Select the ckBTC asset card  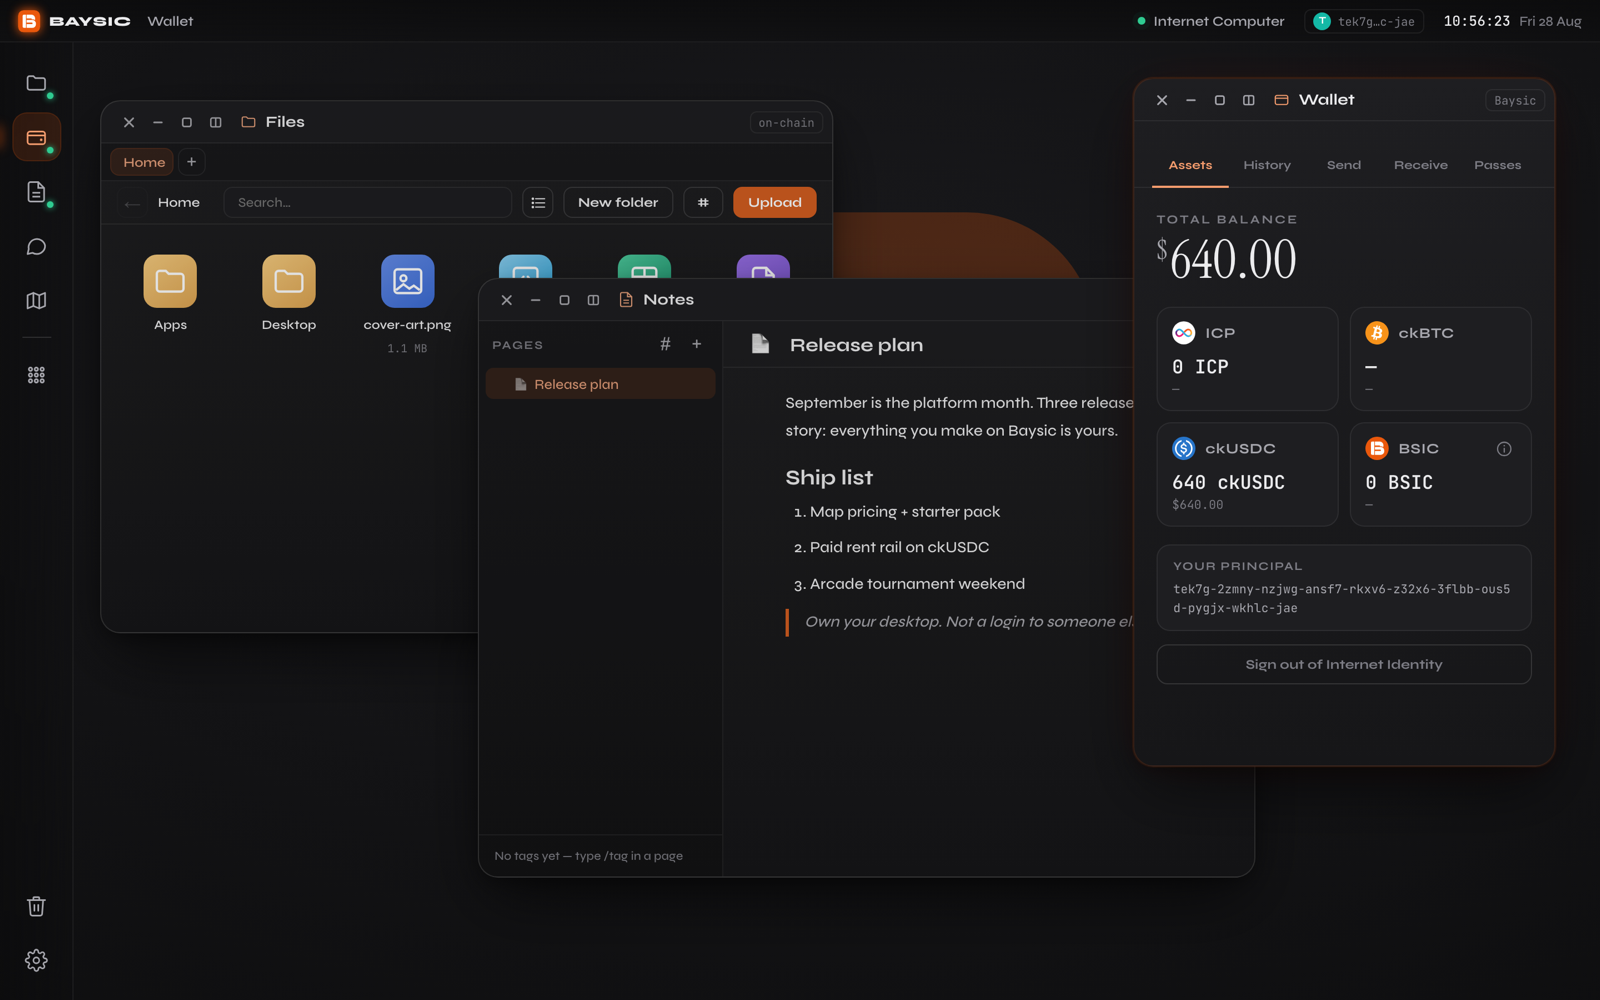coord(1440,359)
